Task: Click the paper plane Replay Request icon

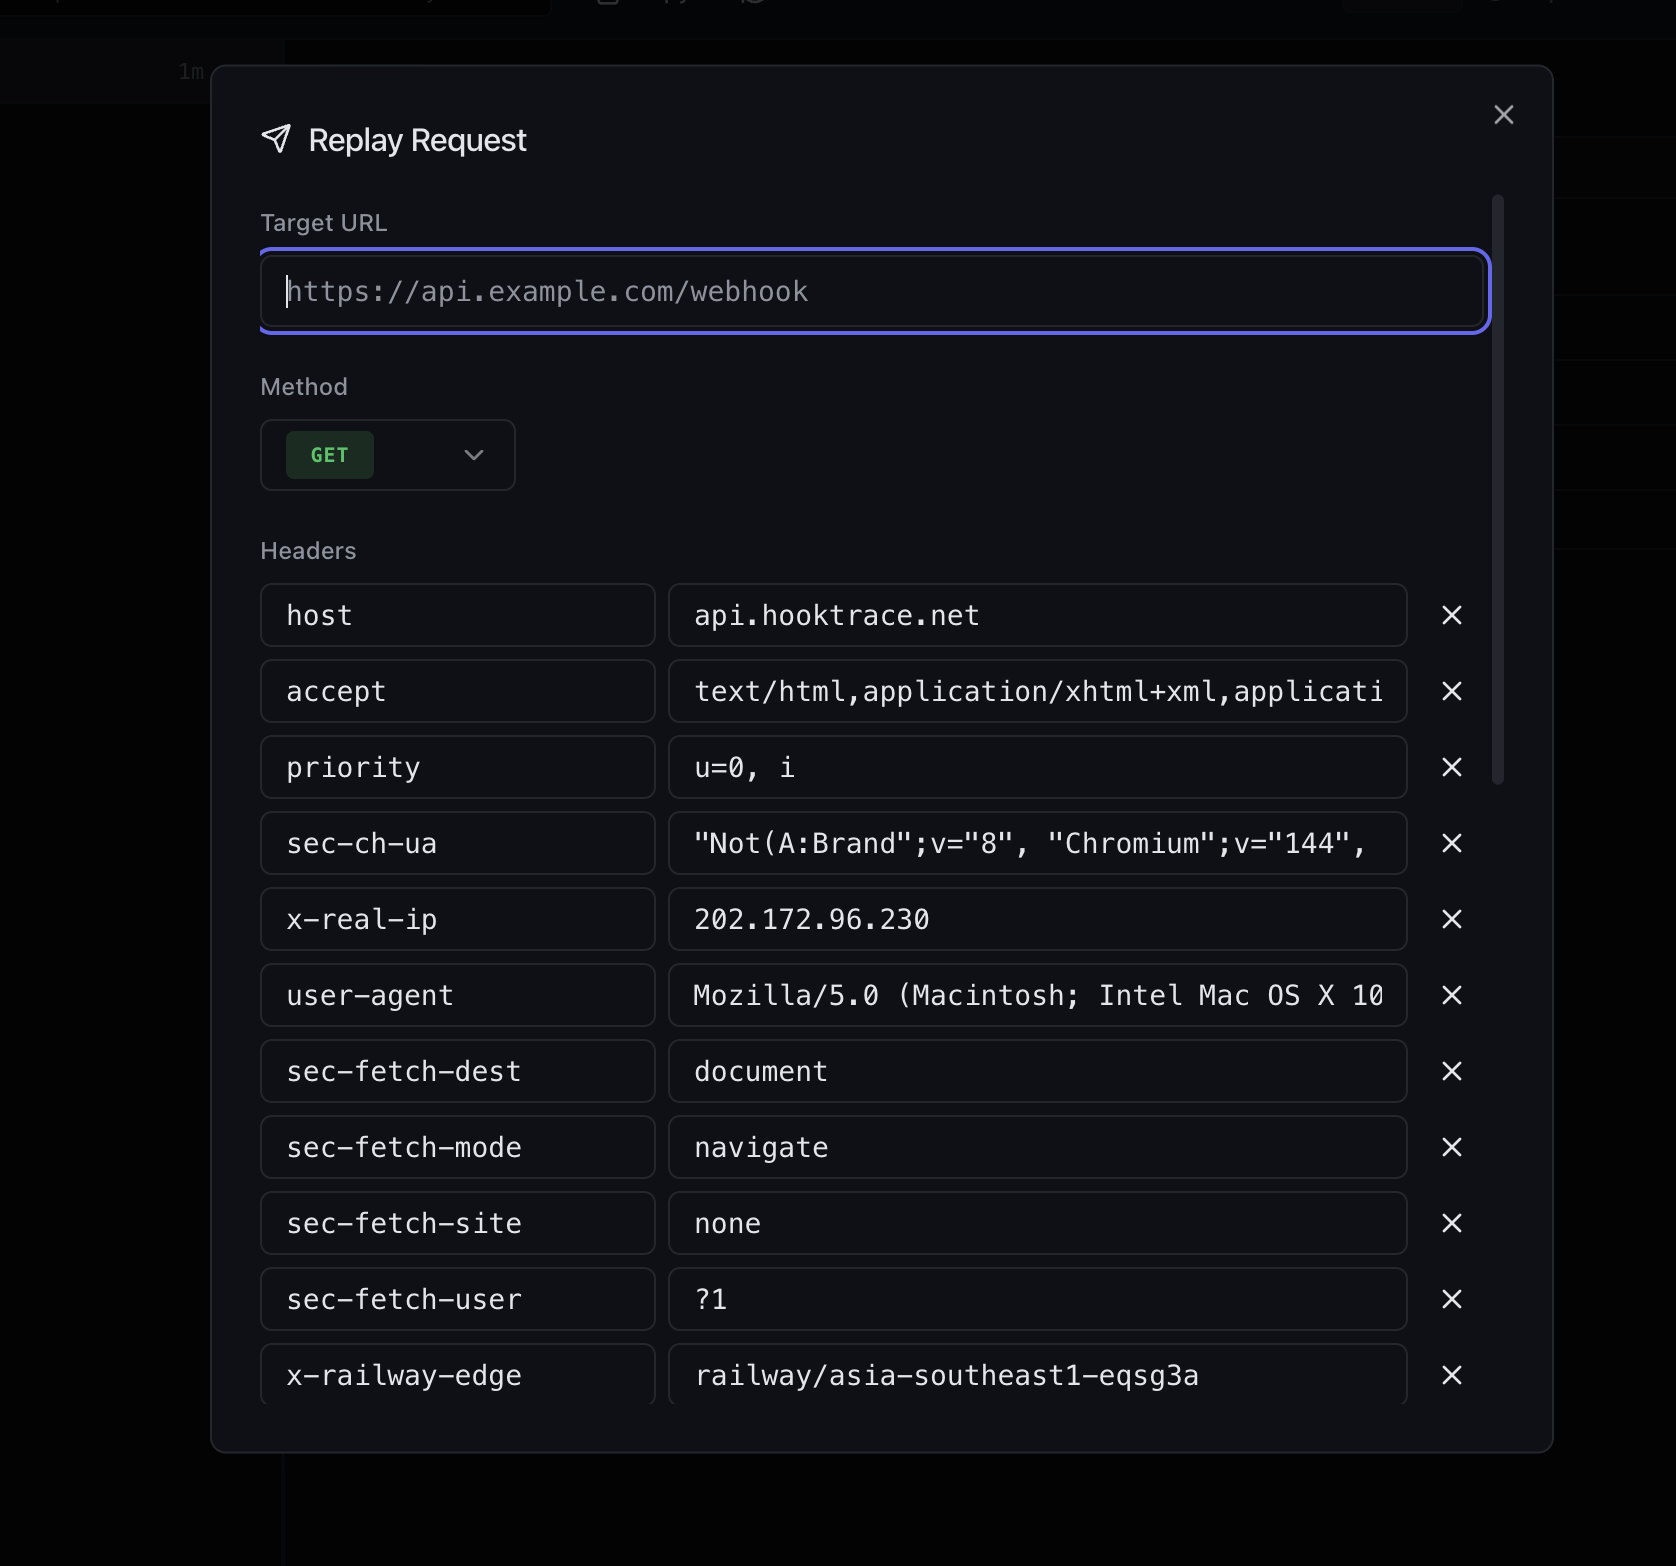Action: [276, 140]
